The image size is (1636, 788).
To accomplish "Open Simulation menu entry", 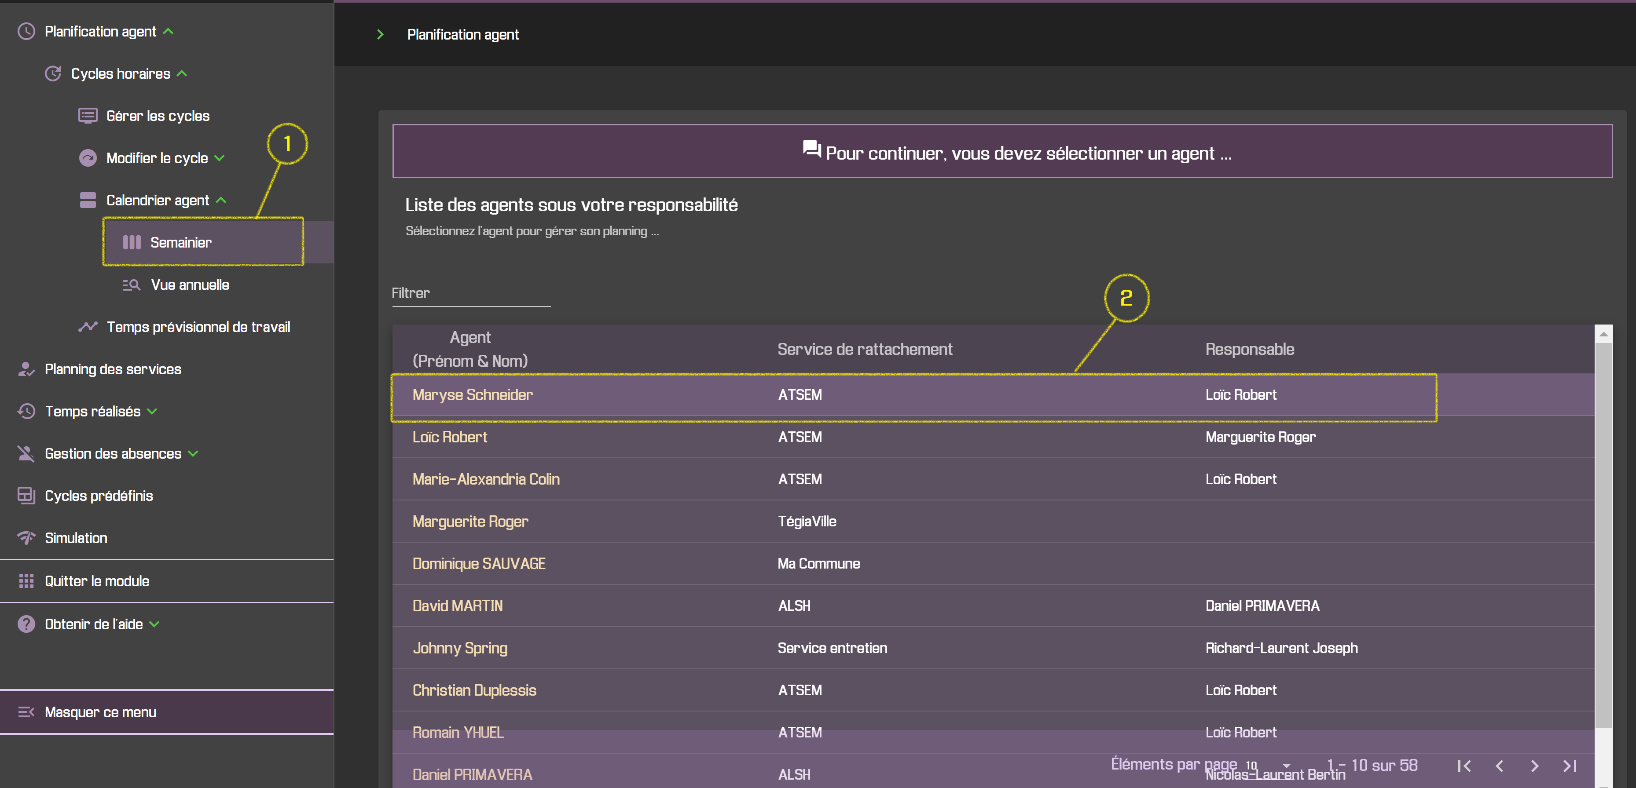I will tap(76, 538).
